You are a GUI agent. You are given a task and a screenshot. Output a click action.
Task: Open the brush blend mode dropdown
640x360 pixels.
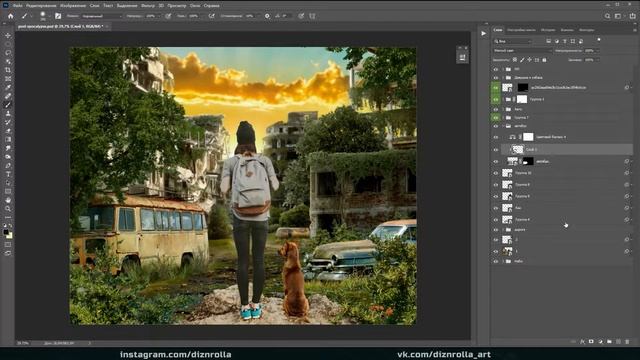click(x=101, y=16)
